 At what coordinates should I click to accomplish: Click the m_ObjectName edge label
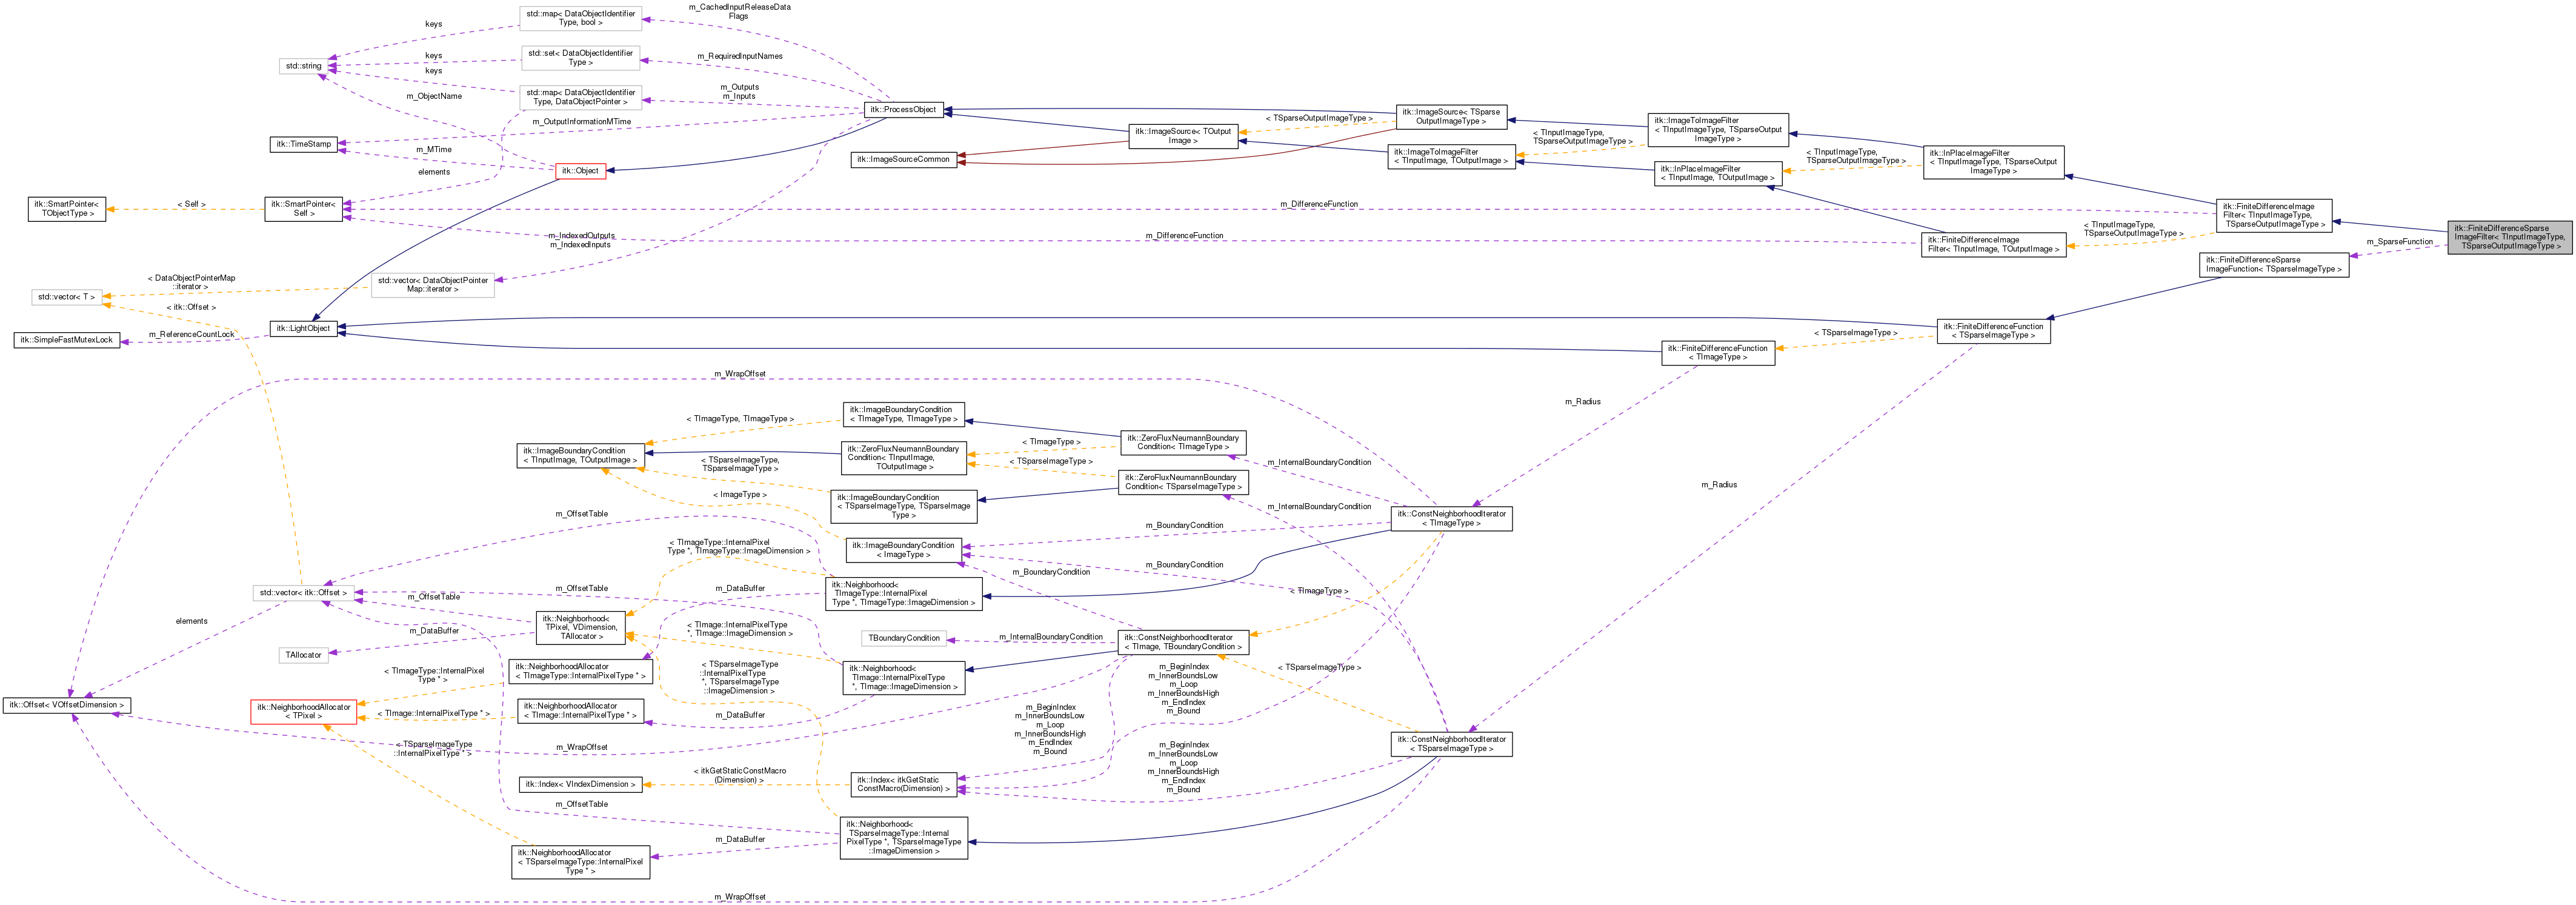pos(434,96)
